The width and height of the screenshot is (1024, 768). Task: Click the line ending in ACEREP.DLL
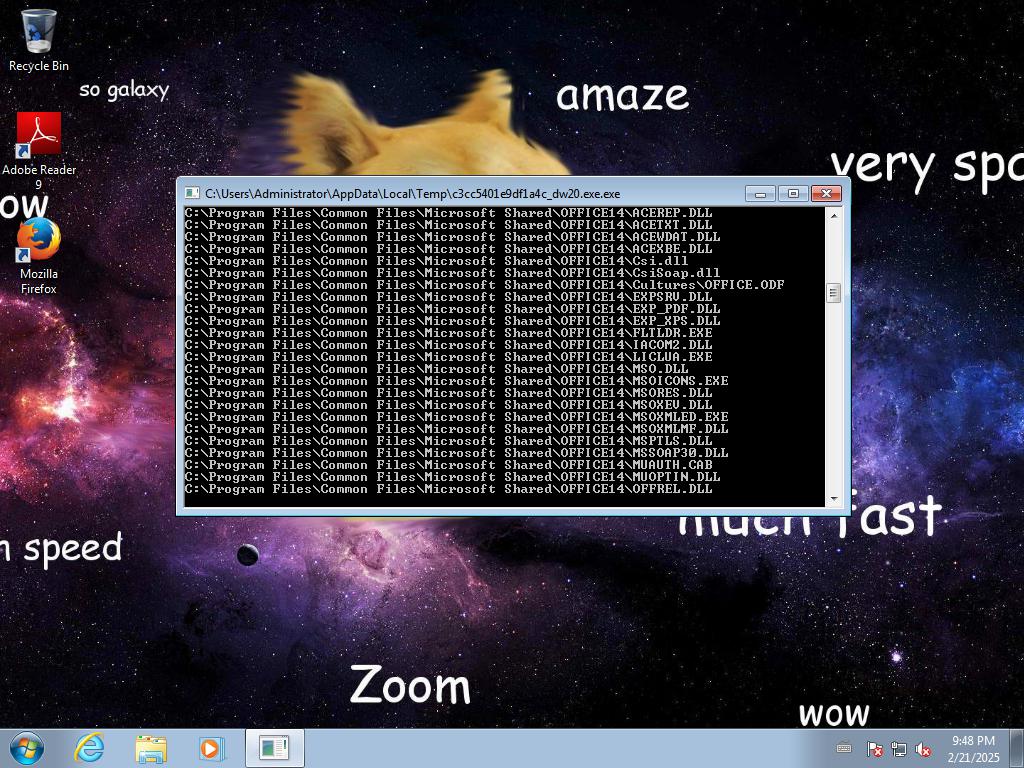point(448,213)
